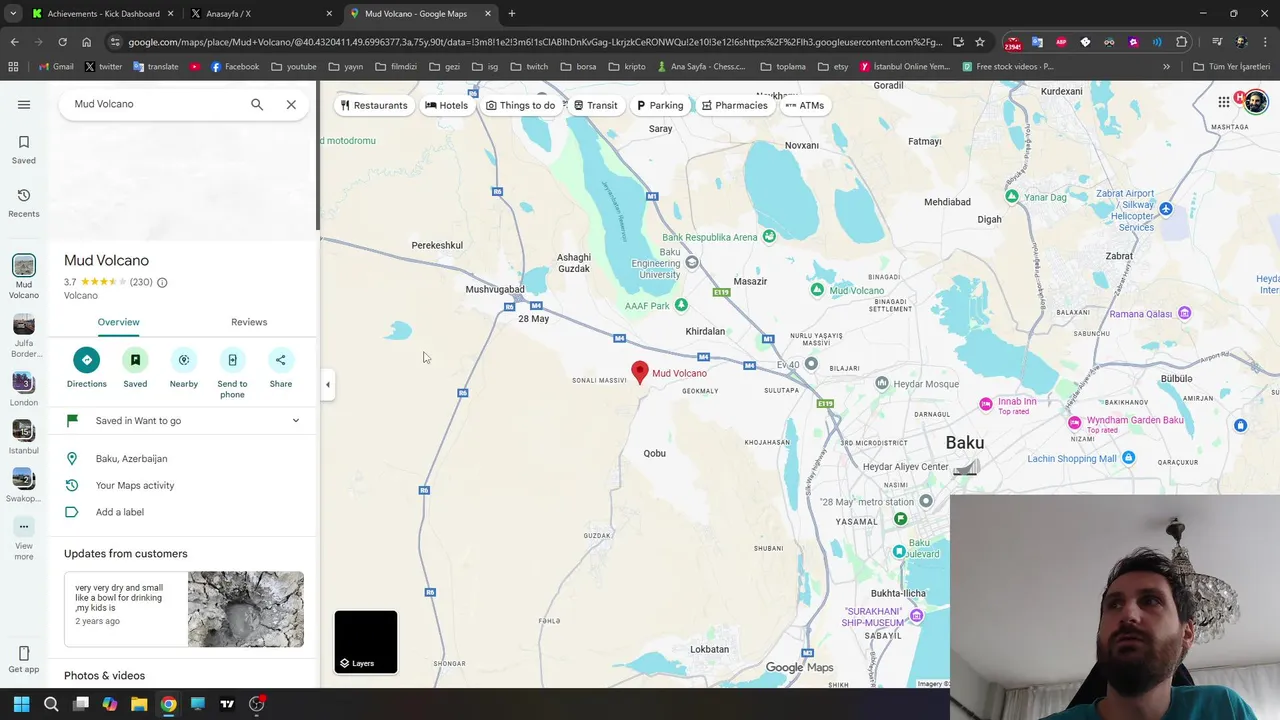Click Lachin Shopping Mall marker
This screenshot has width=1280, height=720.
[1128, 458]
